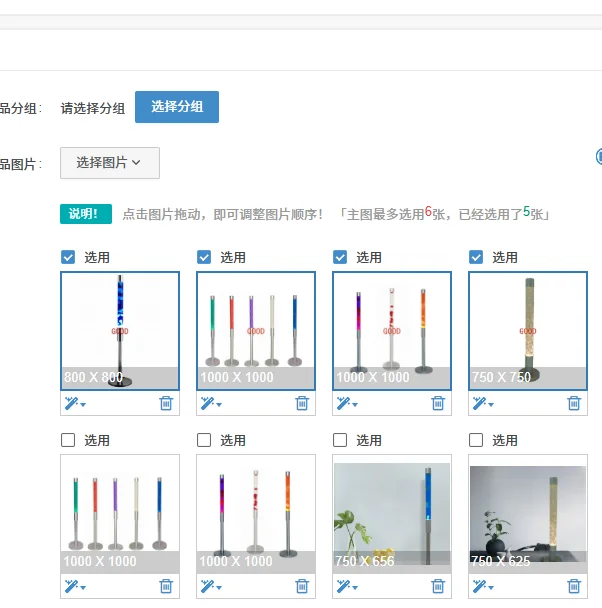The image size is (602, 608).
Task: Click magic wand icon under three-lamp selected image
Action: [343, 403]
